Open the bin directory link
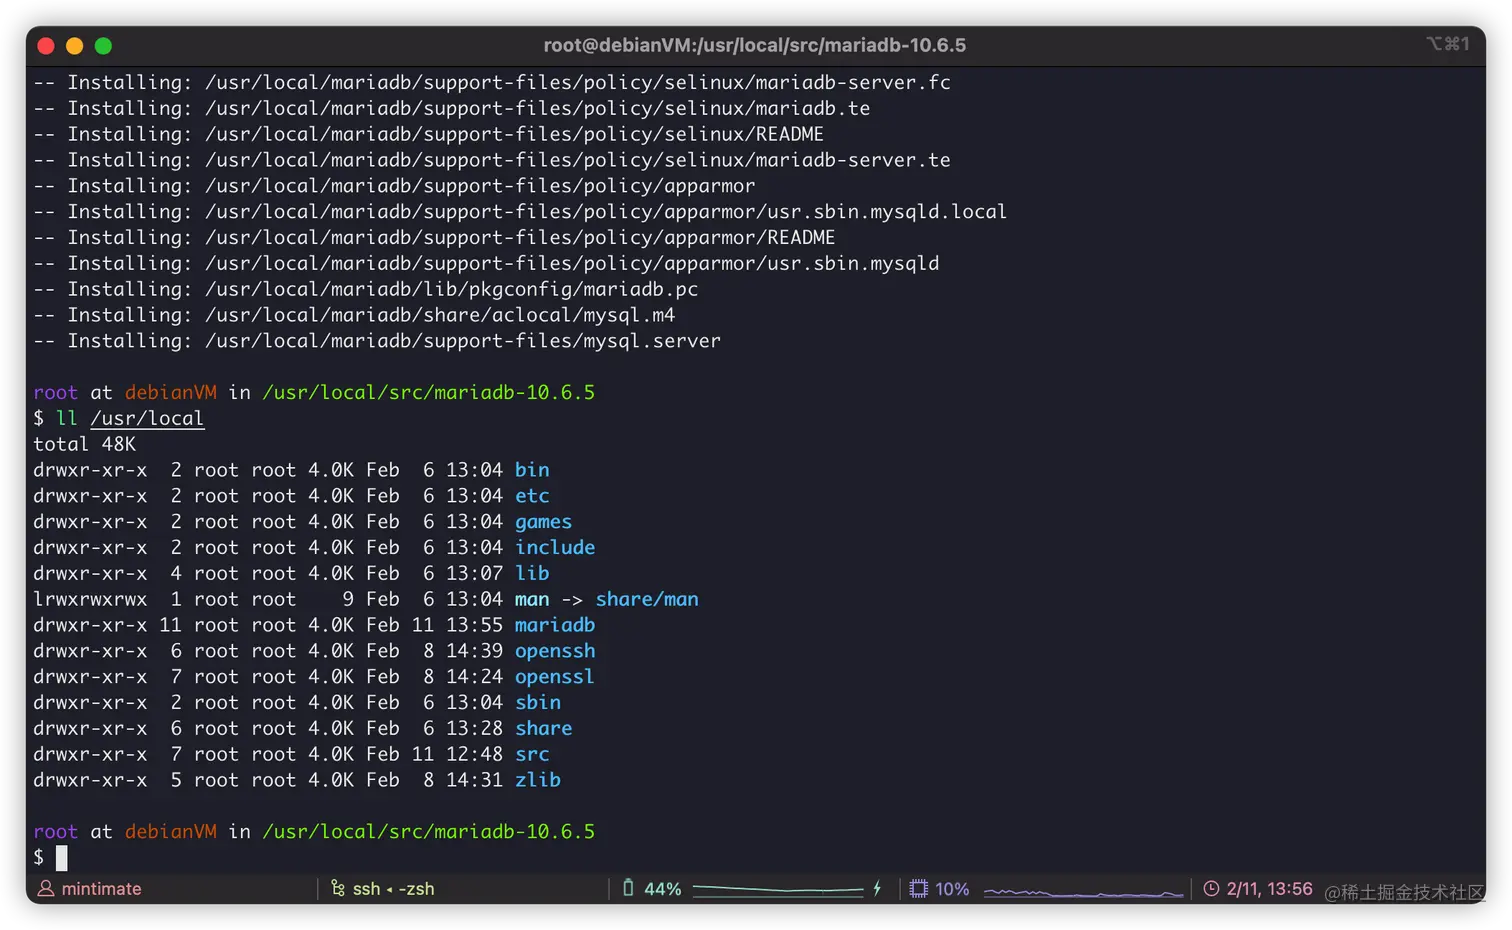This screenshot has width=1512, height=930. [531, 469]
